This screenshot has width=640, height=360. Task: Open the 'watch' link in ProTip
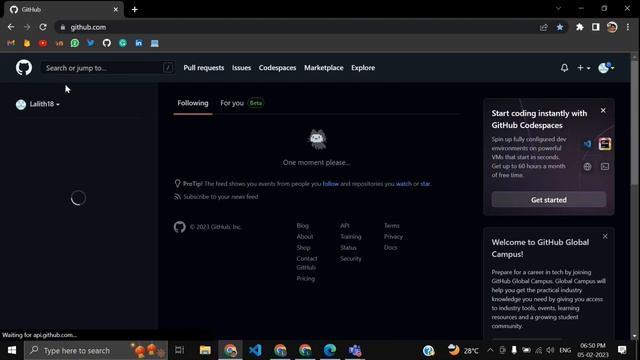point(404,184)
